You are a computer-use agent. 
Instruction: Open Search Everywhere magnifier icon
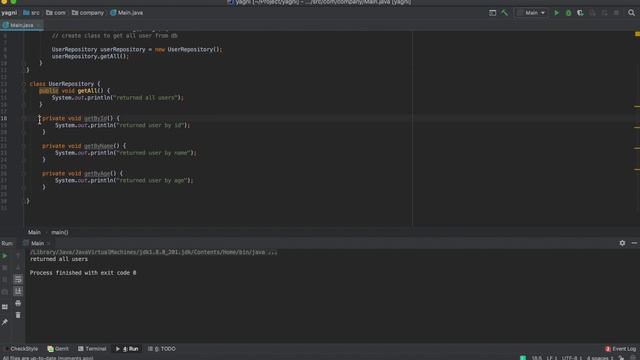(631, 13)
